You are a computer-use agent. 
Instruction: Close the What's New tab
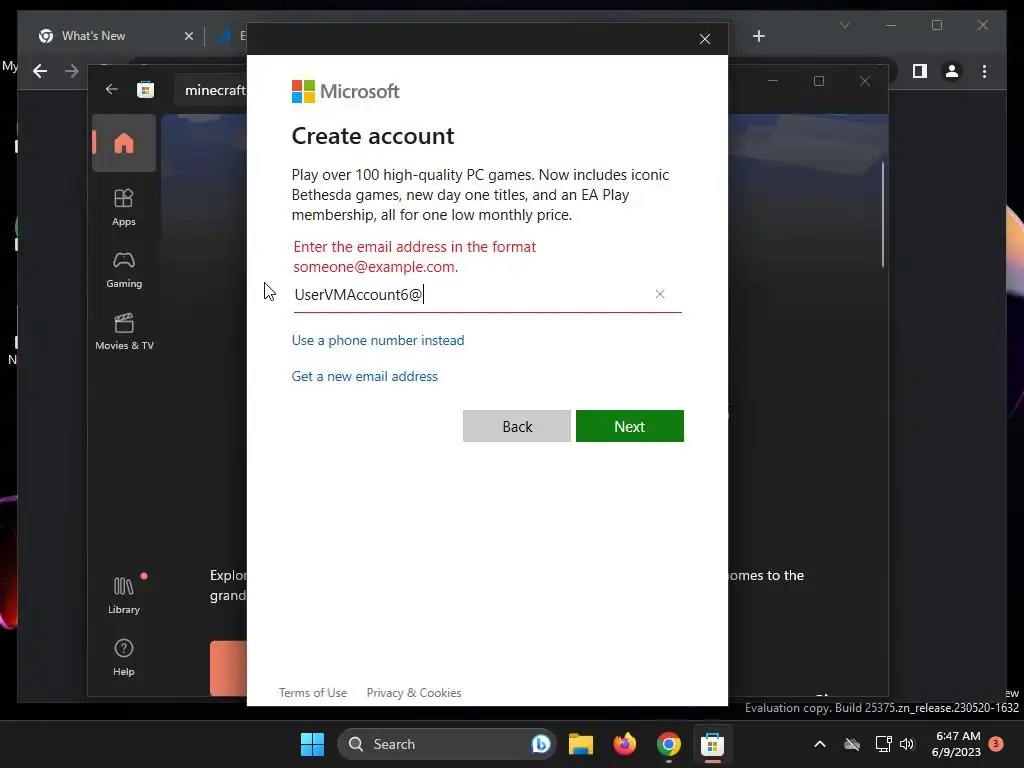point(189,36)
